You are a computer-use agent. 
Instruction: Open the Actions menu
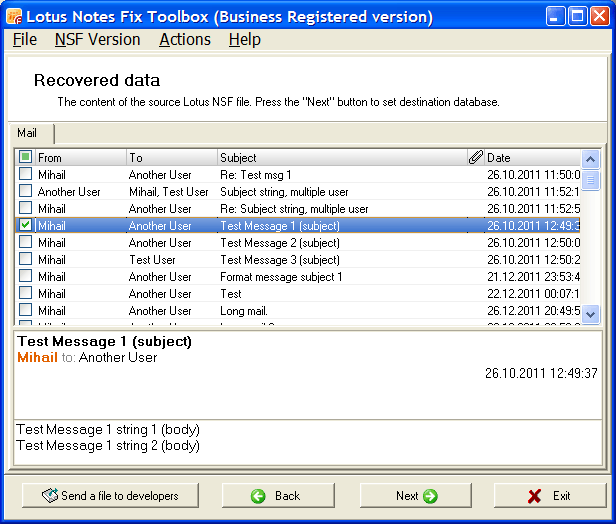tap(185, 40)
